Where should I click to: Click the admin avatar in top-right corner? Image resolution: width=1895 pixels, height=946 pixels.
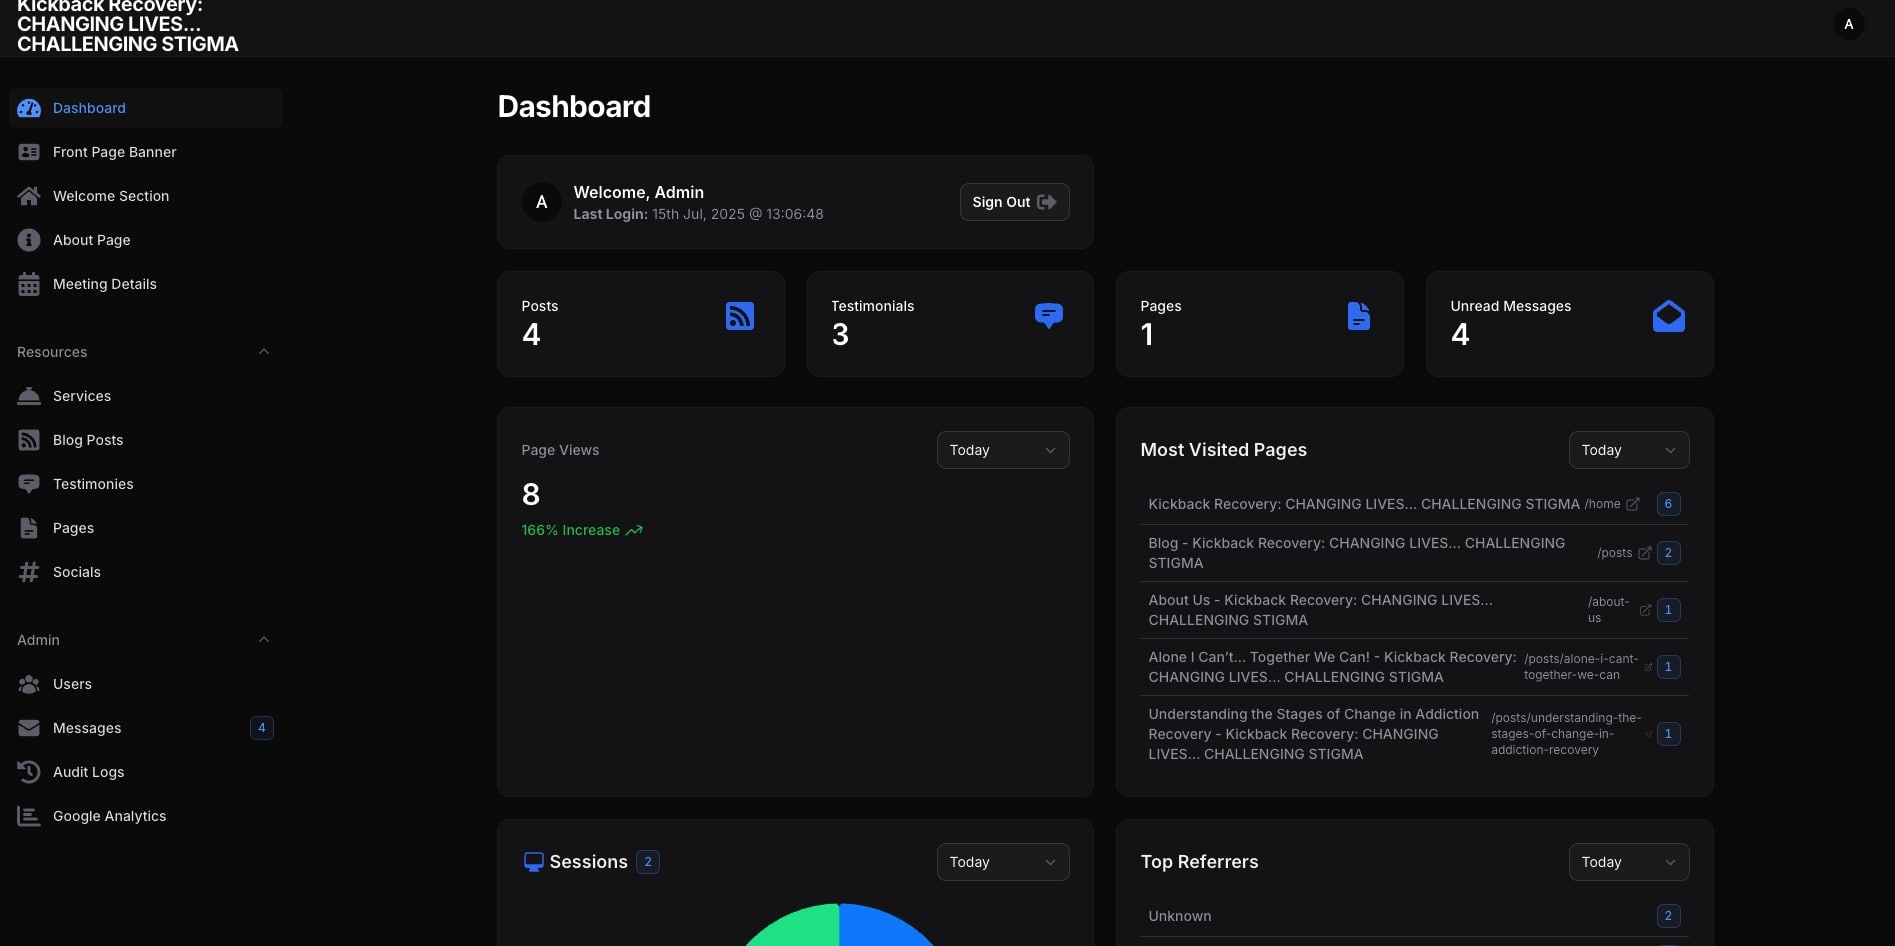point(1848,24)
